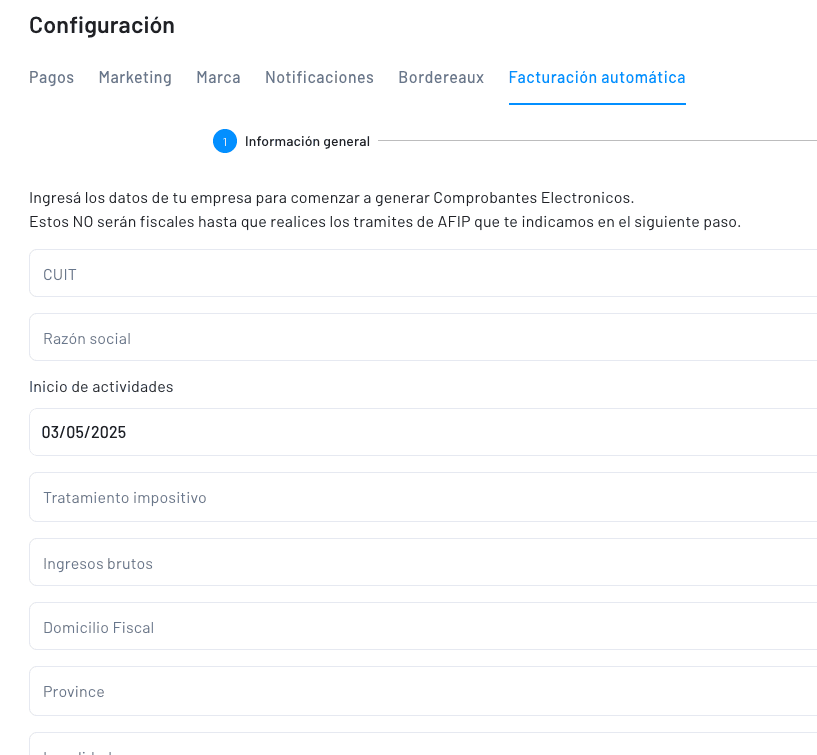Open the Notificaciones tab

(319, 77)
